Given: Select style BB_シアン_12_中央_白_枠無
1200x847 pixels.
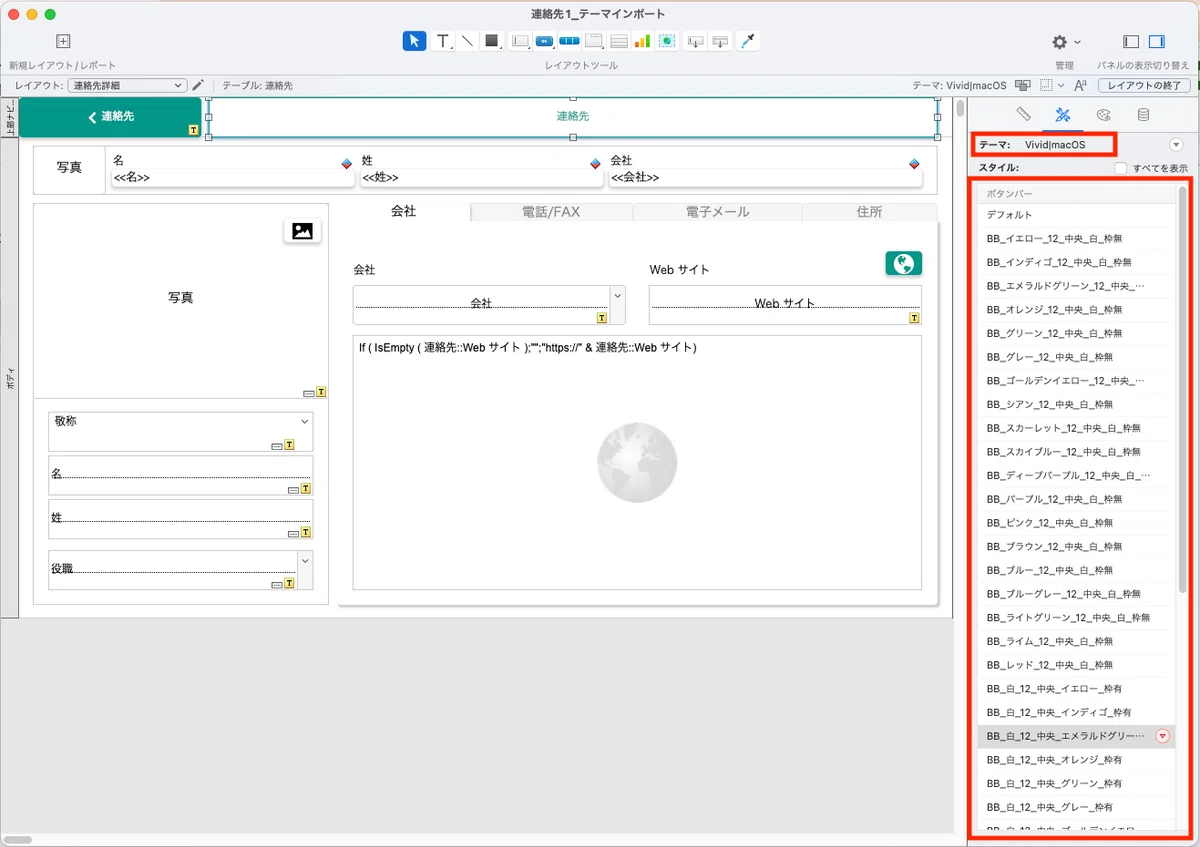Looking at the screenshot, I should 1077,404.
